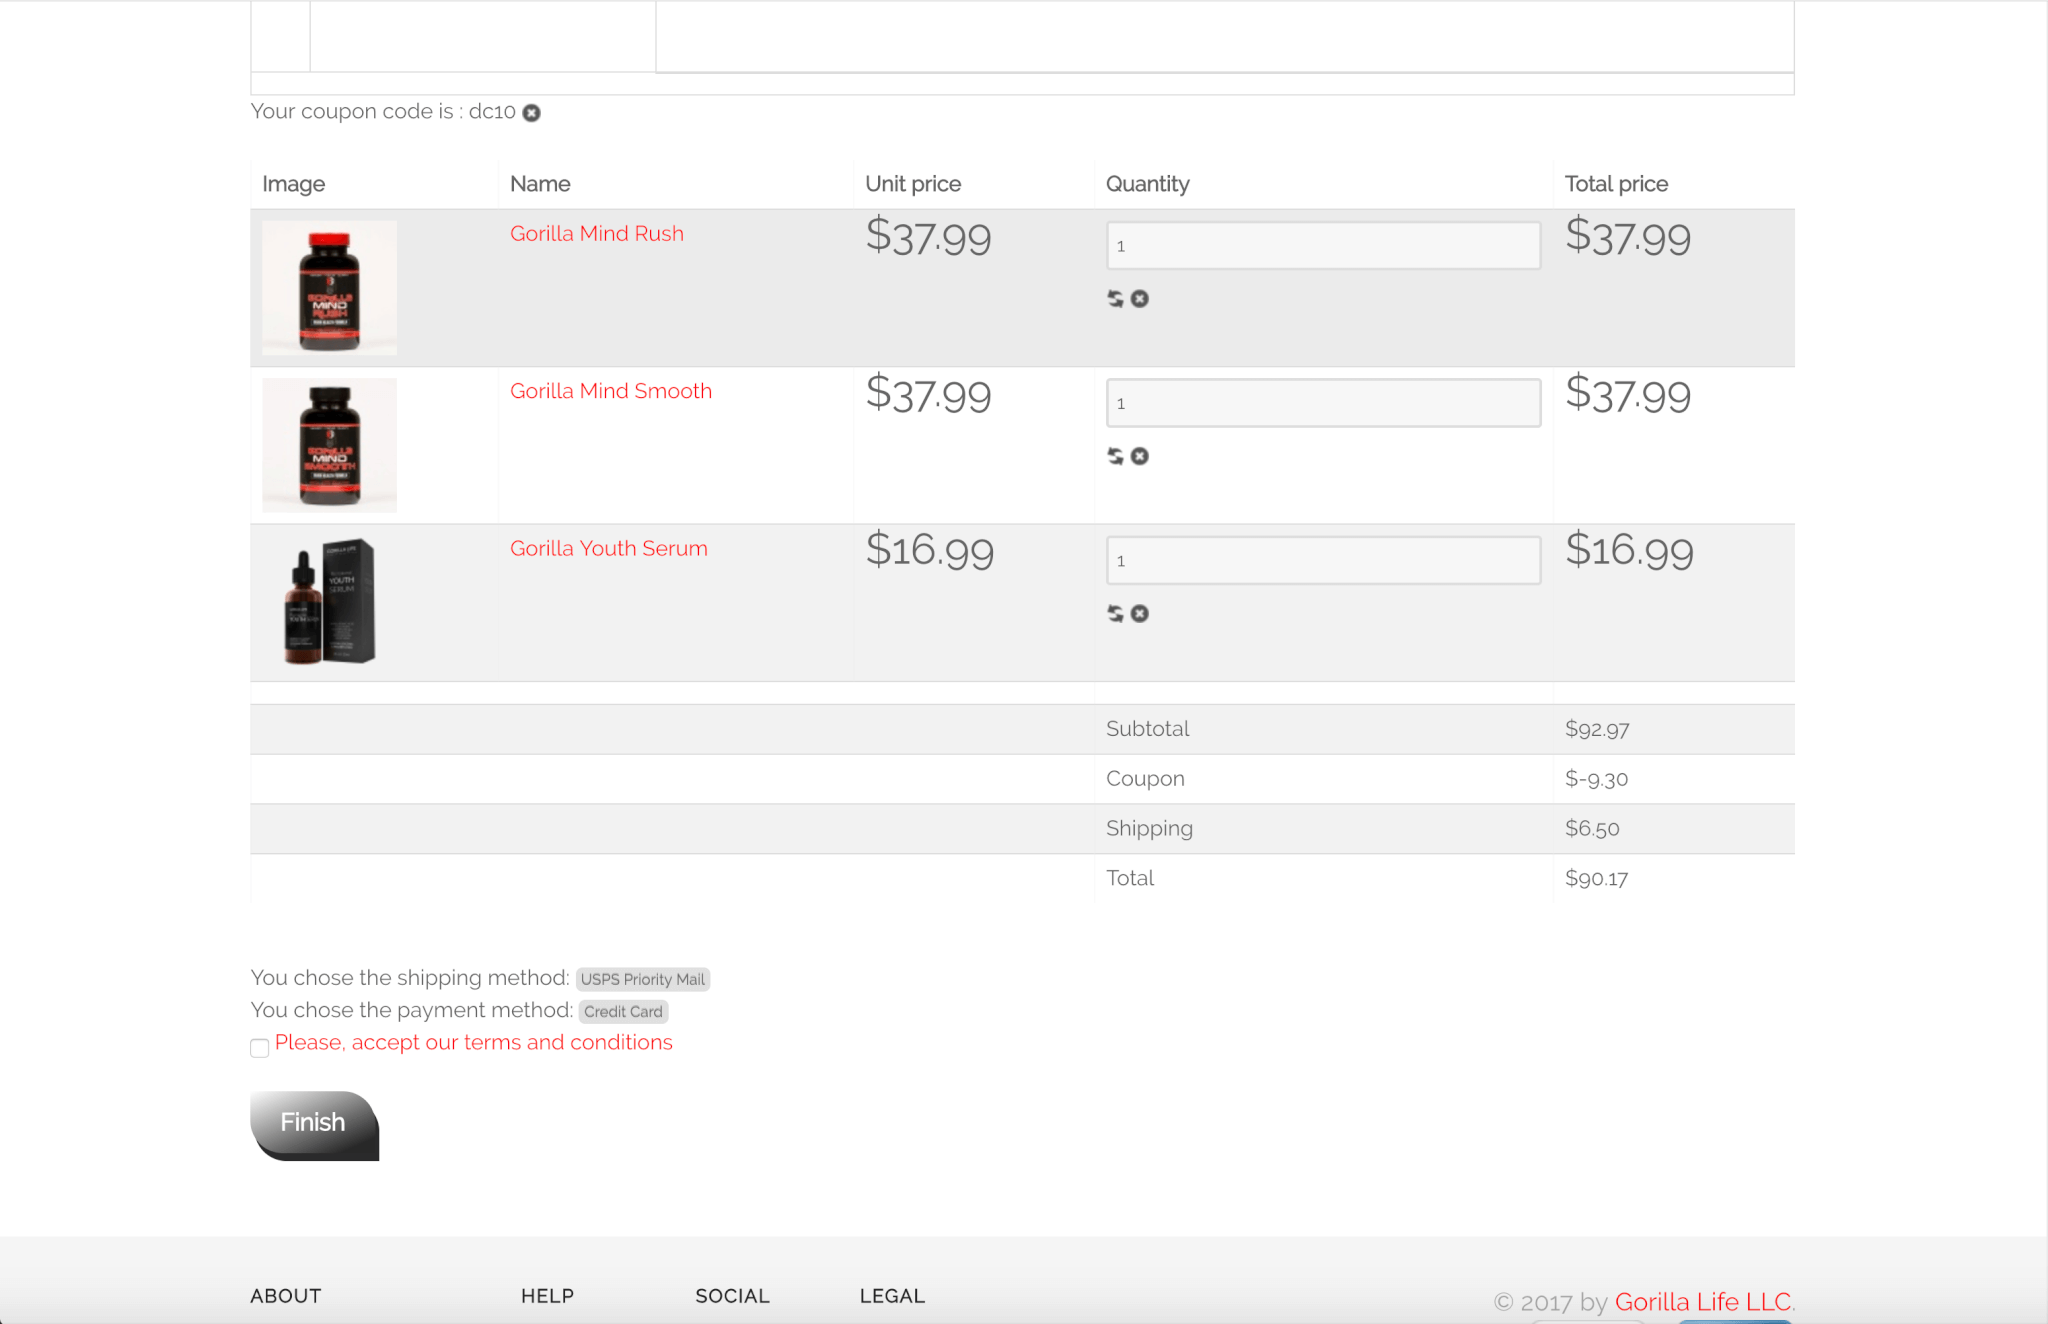Select the Credit Card payment badge

click(623, 1011)
